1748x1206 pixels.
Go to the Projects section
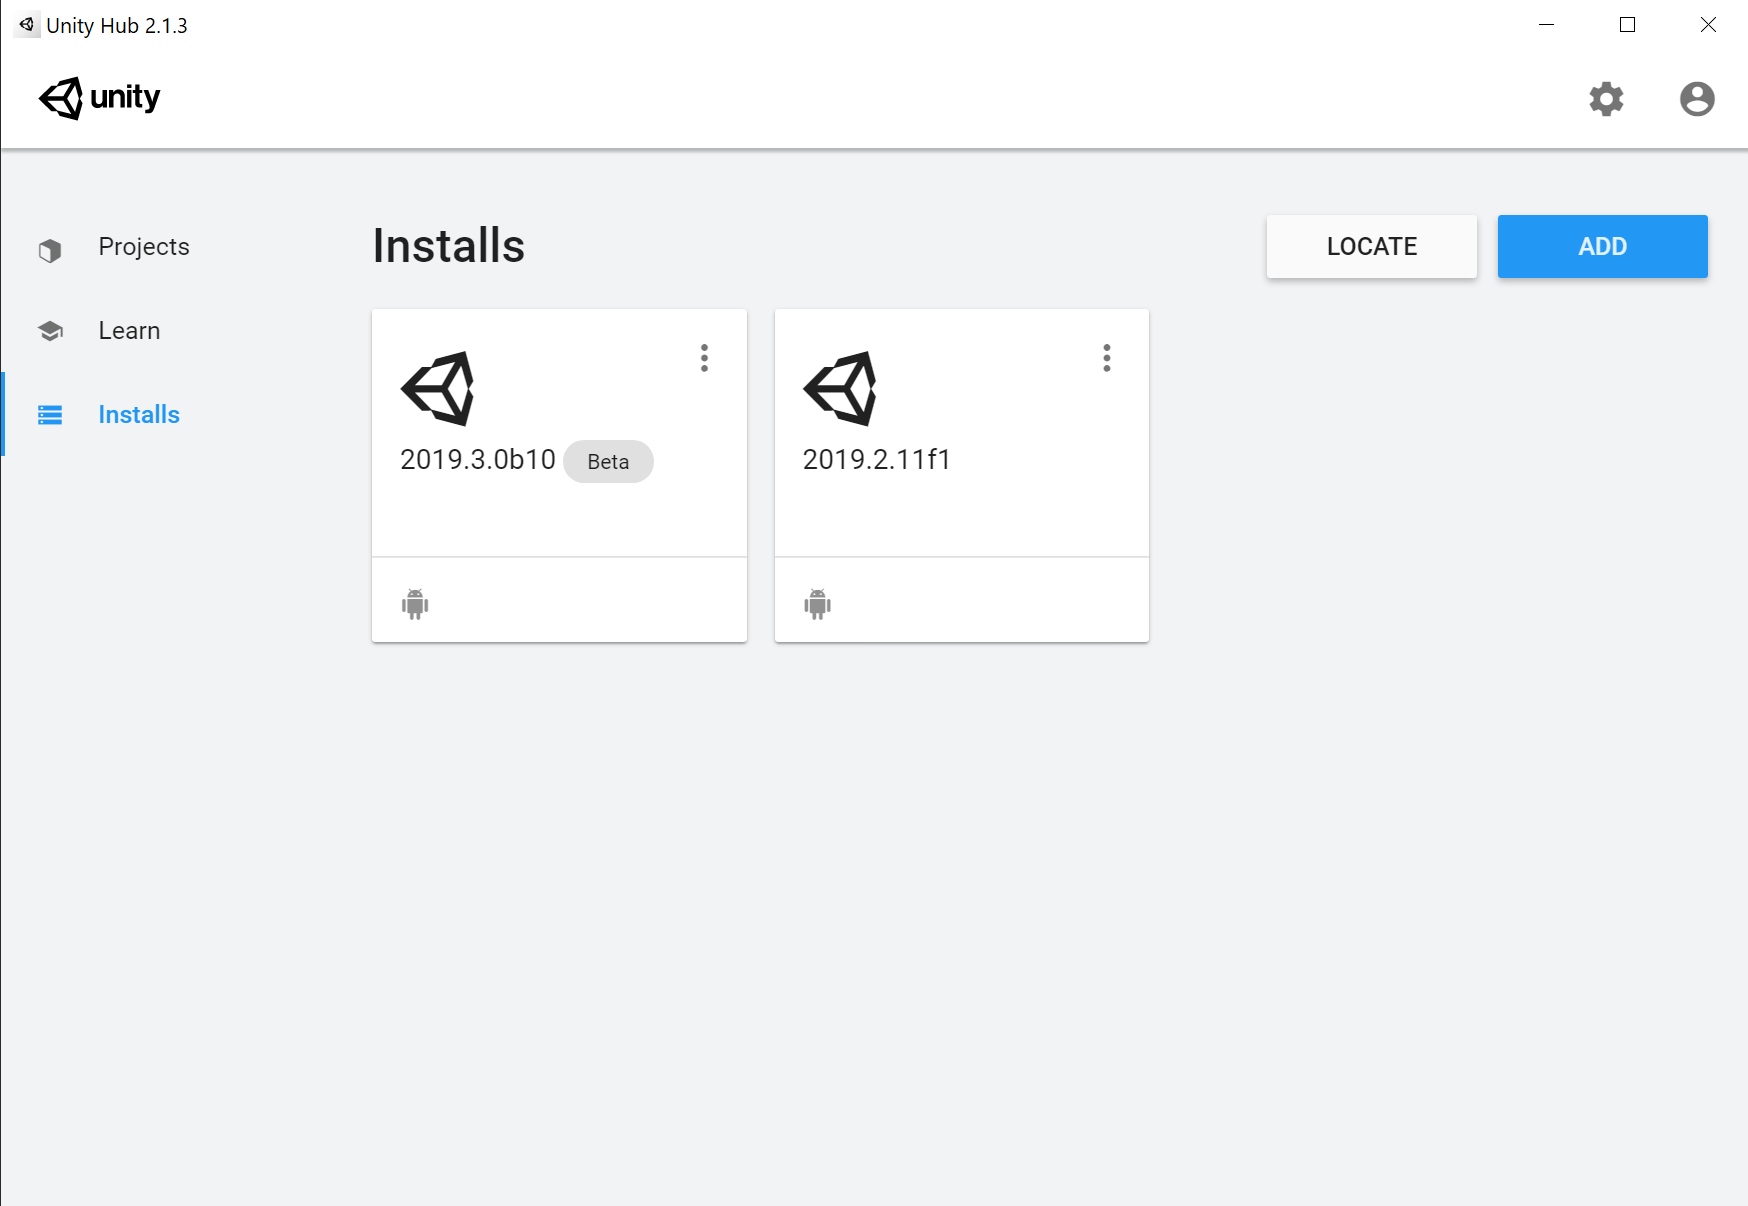click(144, 247)
